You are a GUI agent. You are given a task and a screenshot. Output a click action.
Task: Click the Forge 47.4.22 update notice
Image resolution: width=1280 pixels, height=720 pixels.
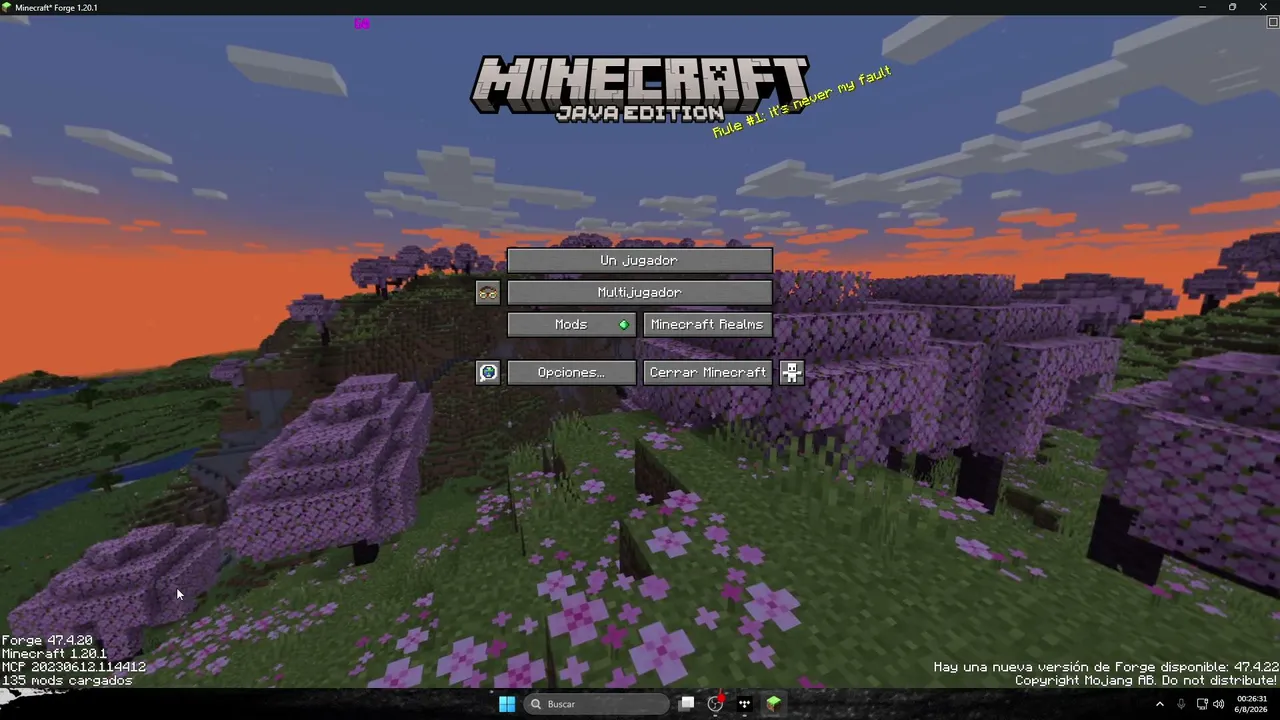tap(1106, 667)
